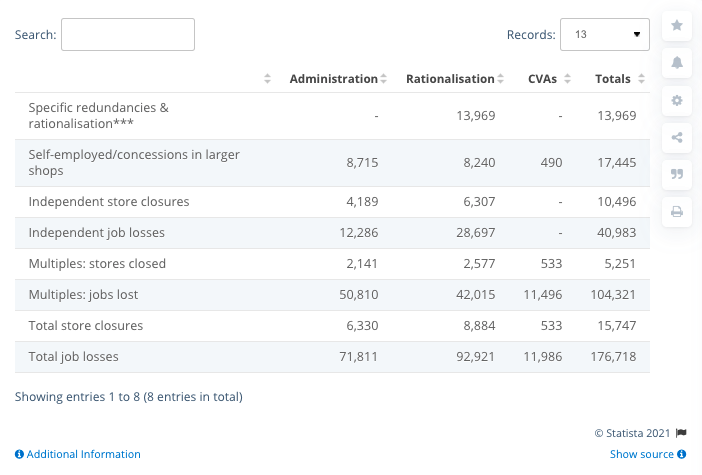Open the gear settings icon
The height and width of the screenshot is (475, 702).
pos(677,101)
